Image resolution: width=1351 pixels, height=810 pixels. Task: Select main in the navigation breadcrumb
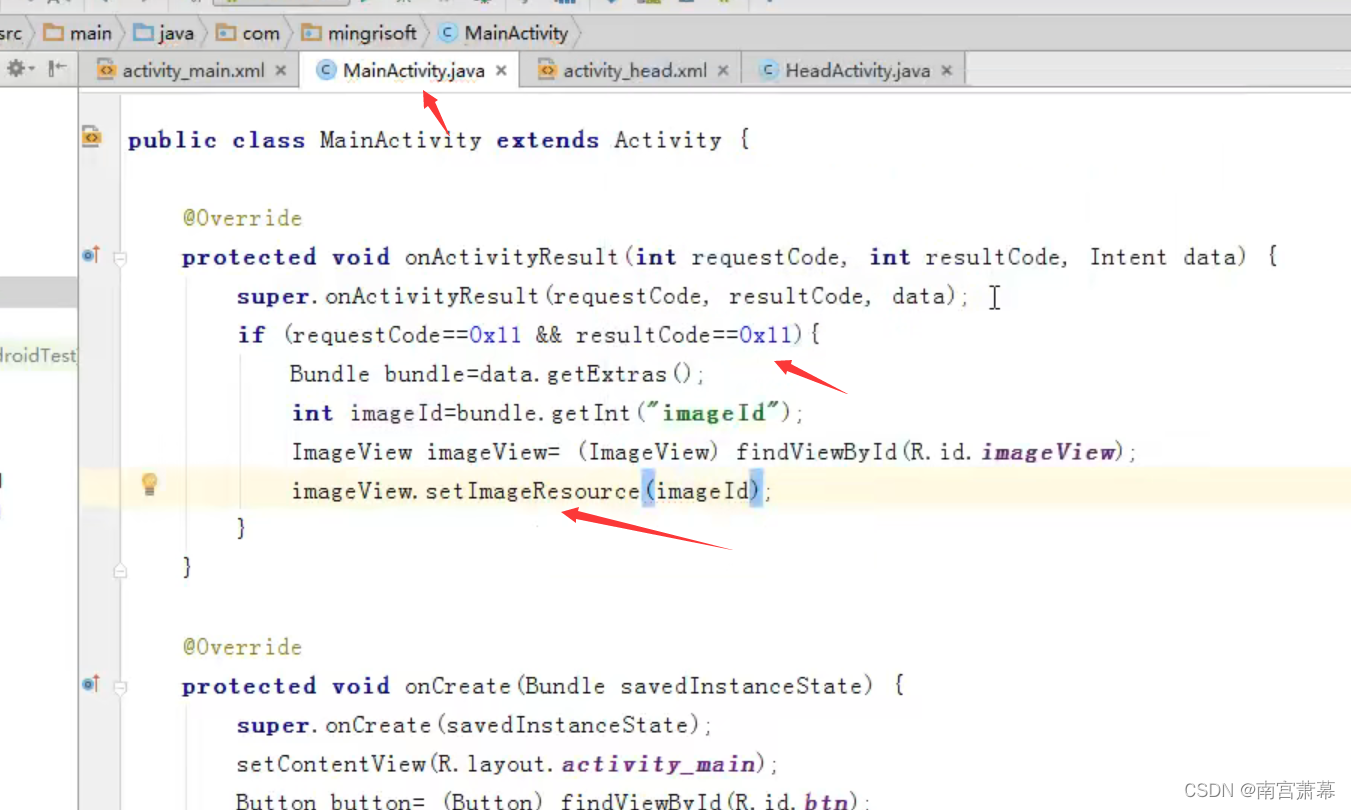tap(91, 33)
